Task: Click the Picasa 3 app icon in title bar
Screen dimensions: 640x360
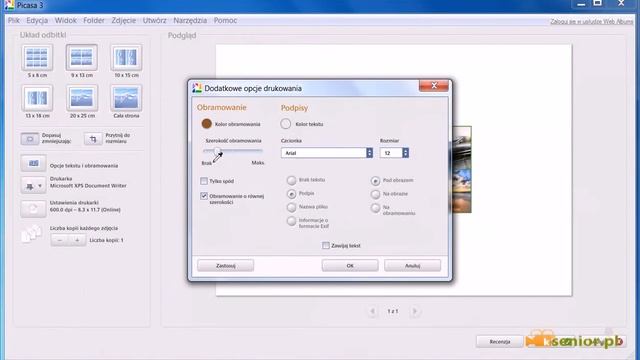Action: [9, 5]
